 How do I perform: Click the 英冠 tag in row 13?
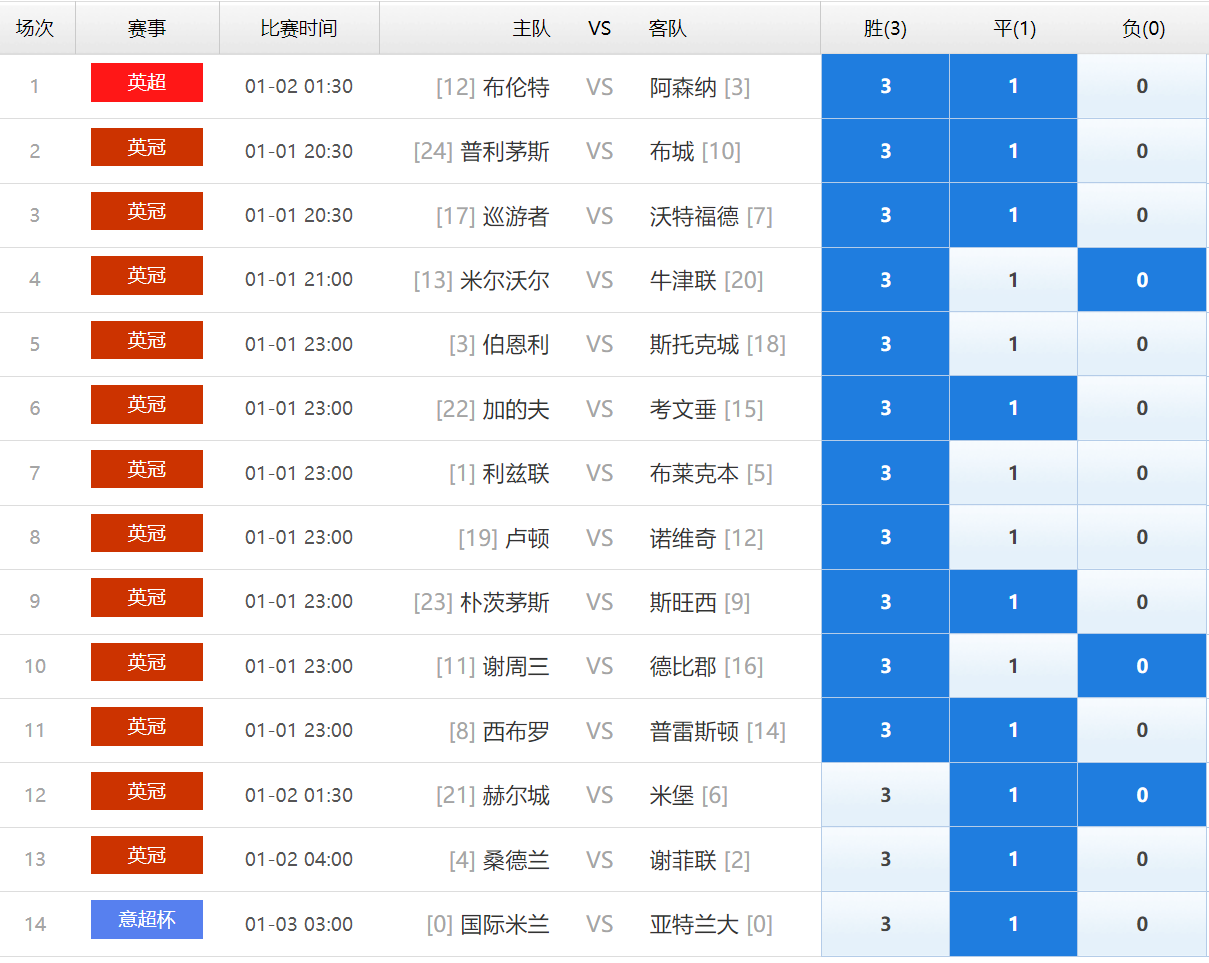point(147,855)
